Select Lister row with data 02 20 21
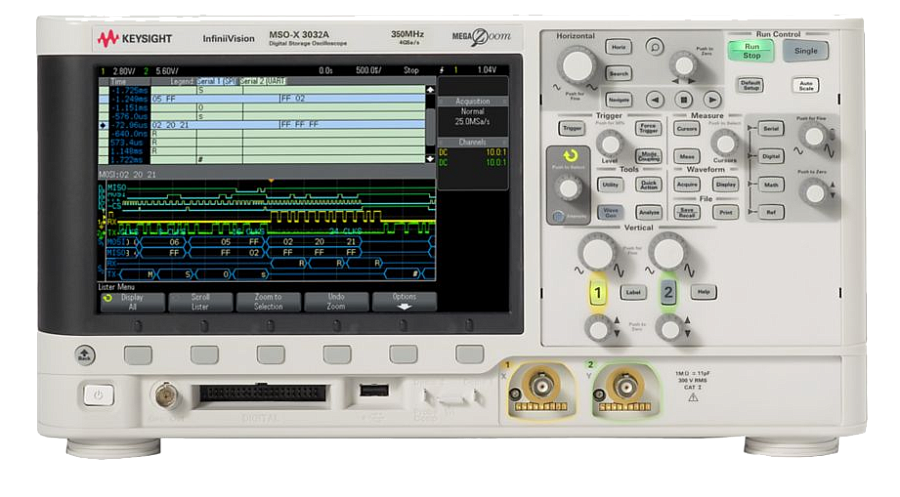 (262, 125)
